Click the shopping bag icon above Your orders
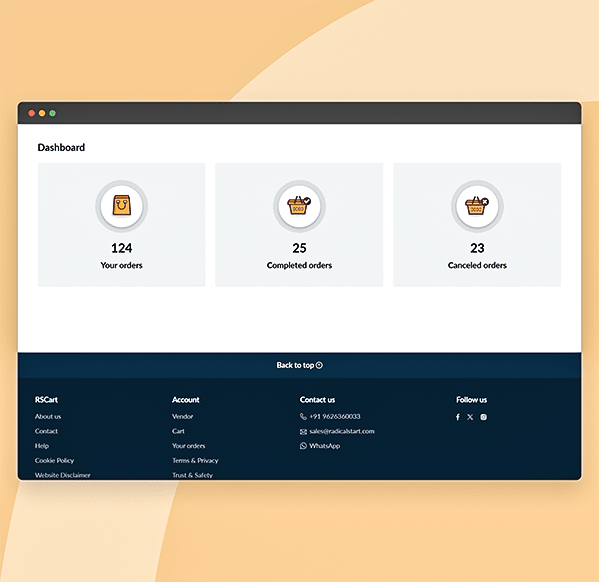 (121, 206)
